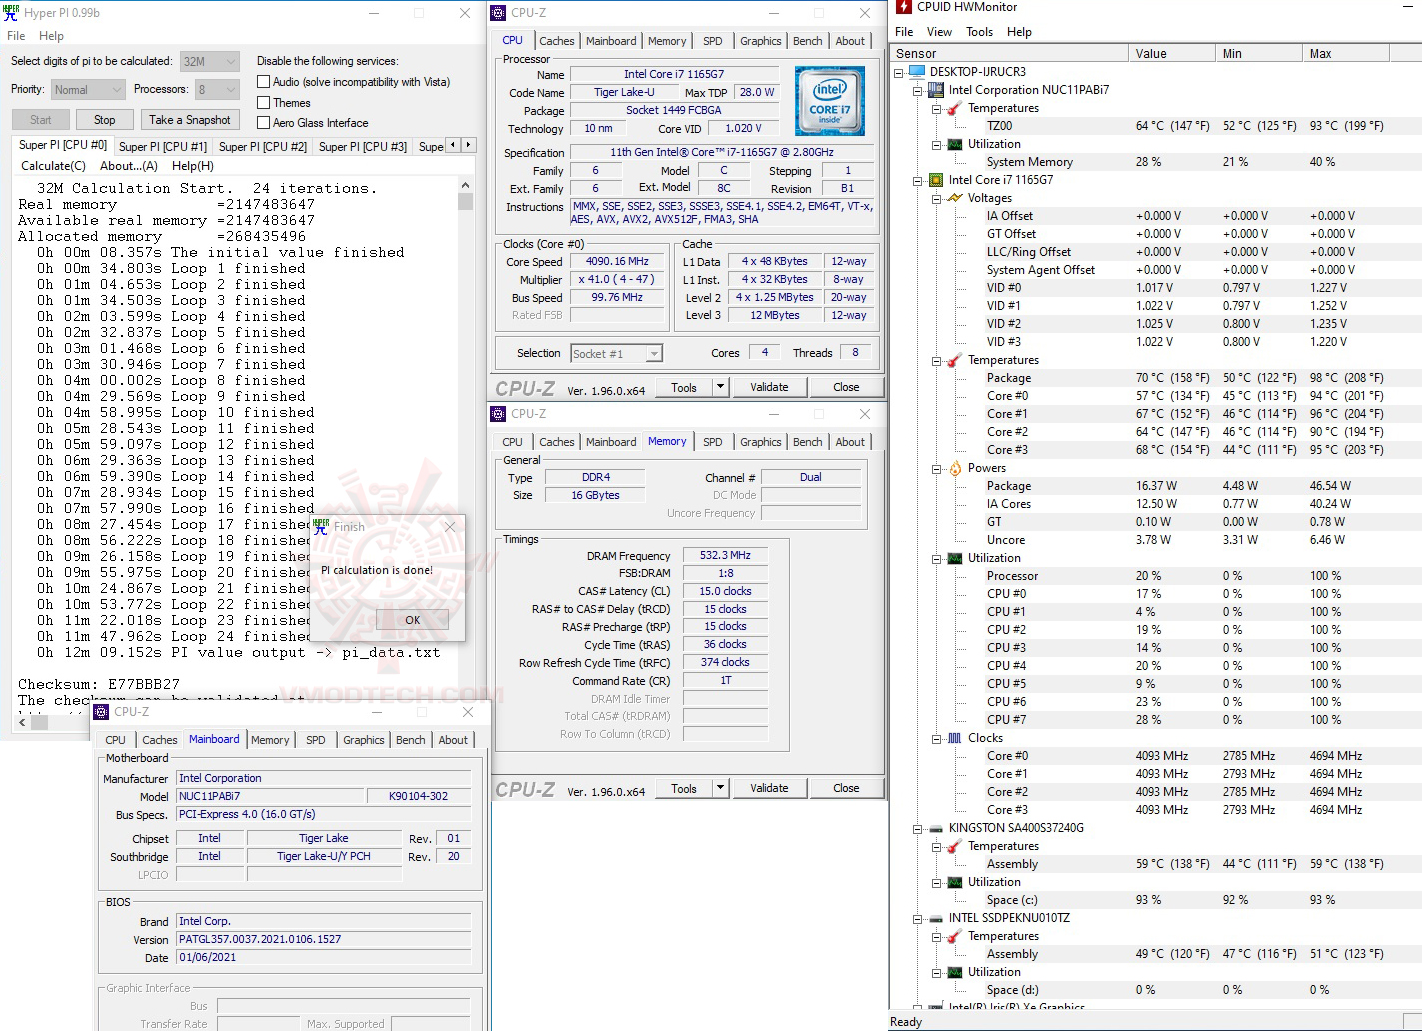Click the Hyper PI title bar icon
1422x1031 pixels.
click(11, 12)
